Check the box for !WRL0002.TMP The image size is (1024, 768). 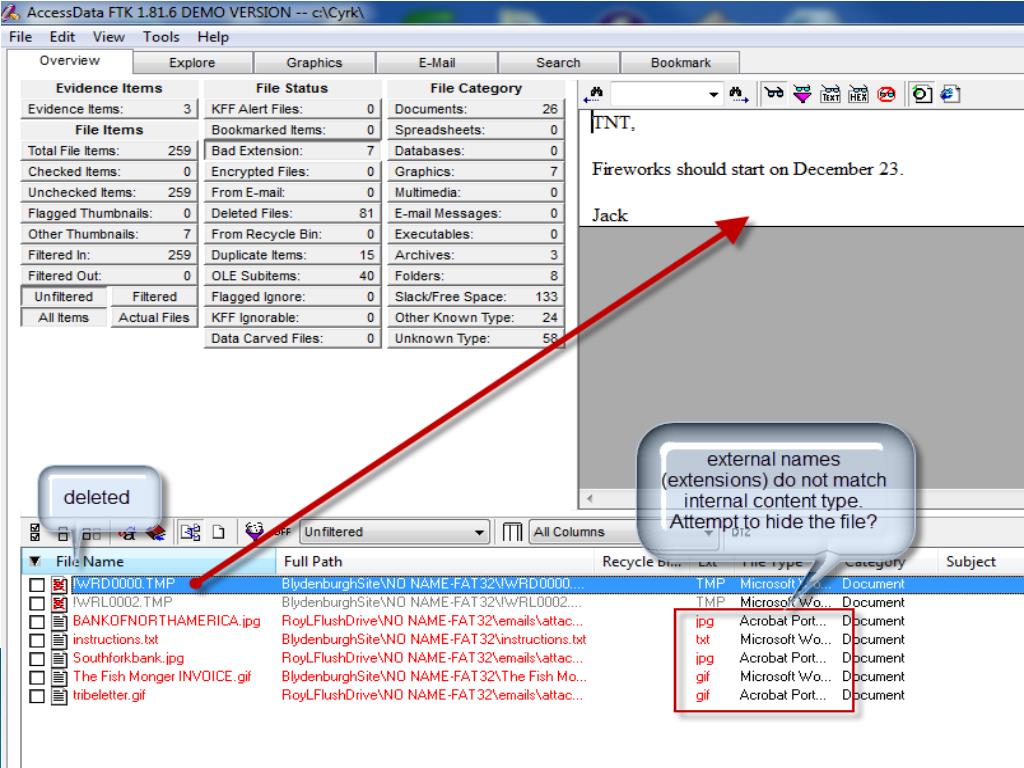(37, 603)
